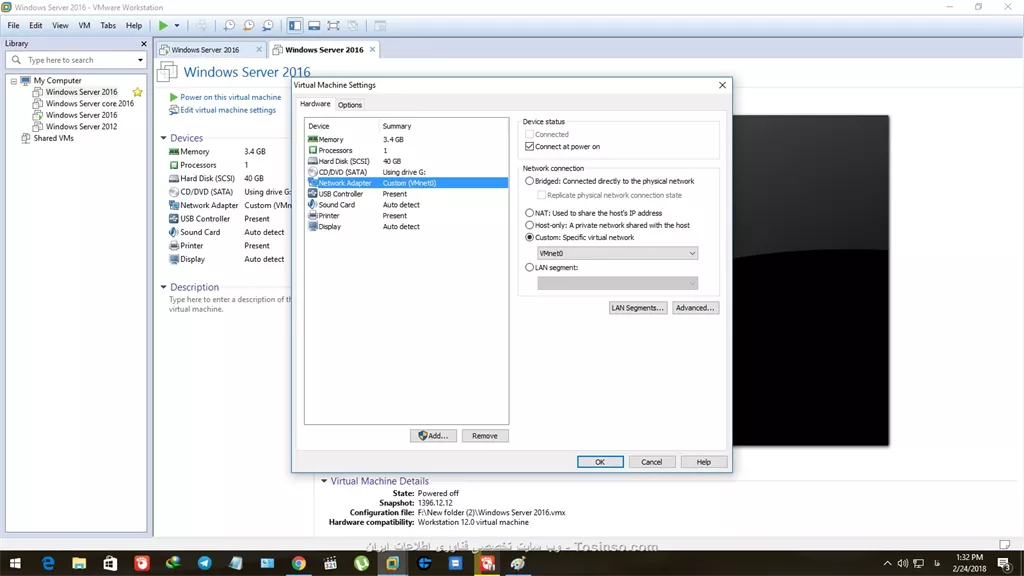Open the Tabs menu

coord(108,25)
